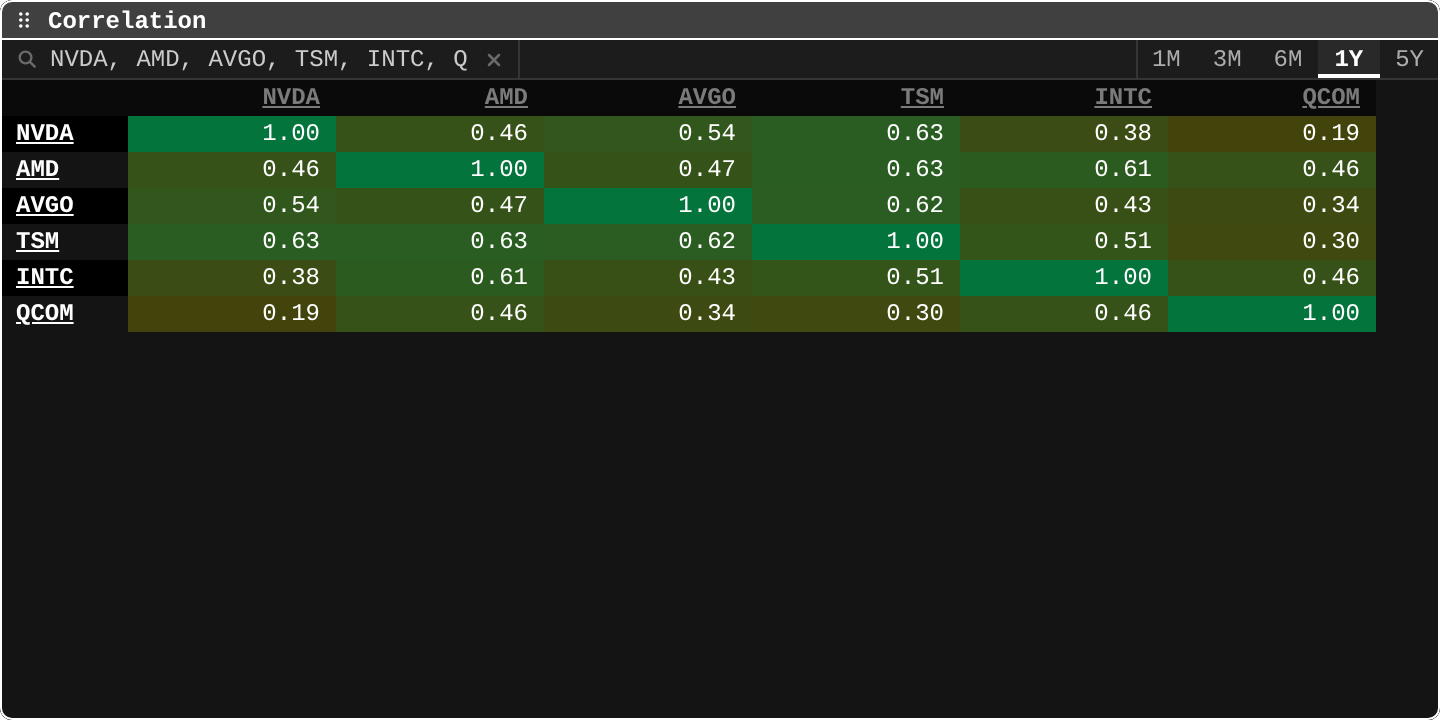Open the TSM row label link

click(38, 241)
